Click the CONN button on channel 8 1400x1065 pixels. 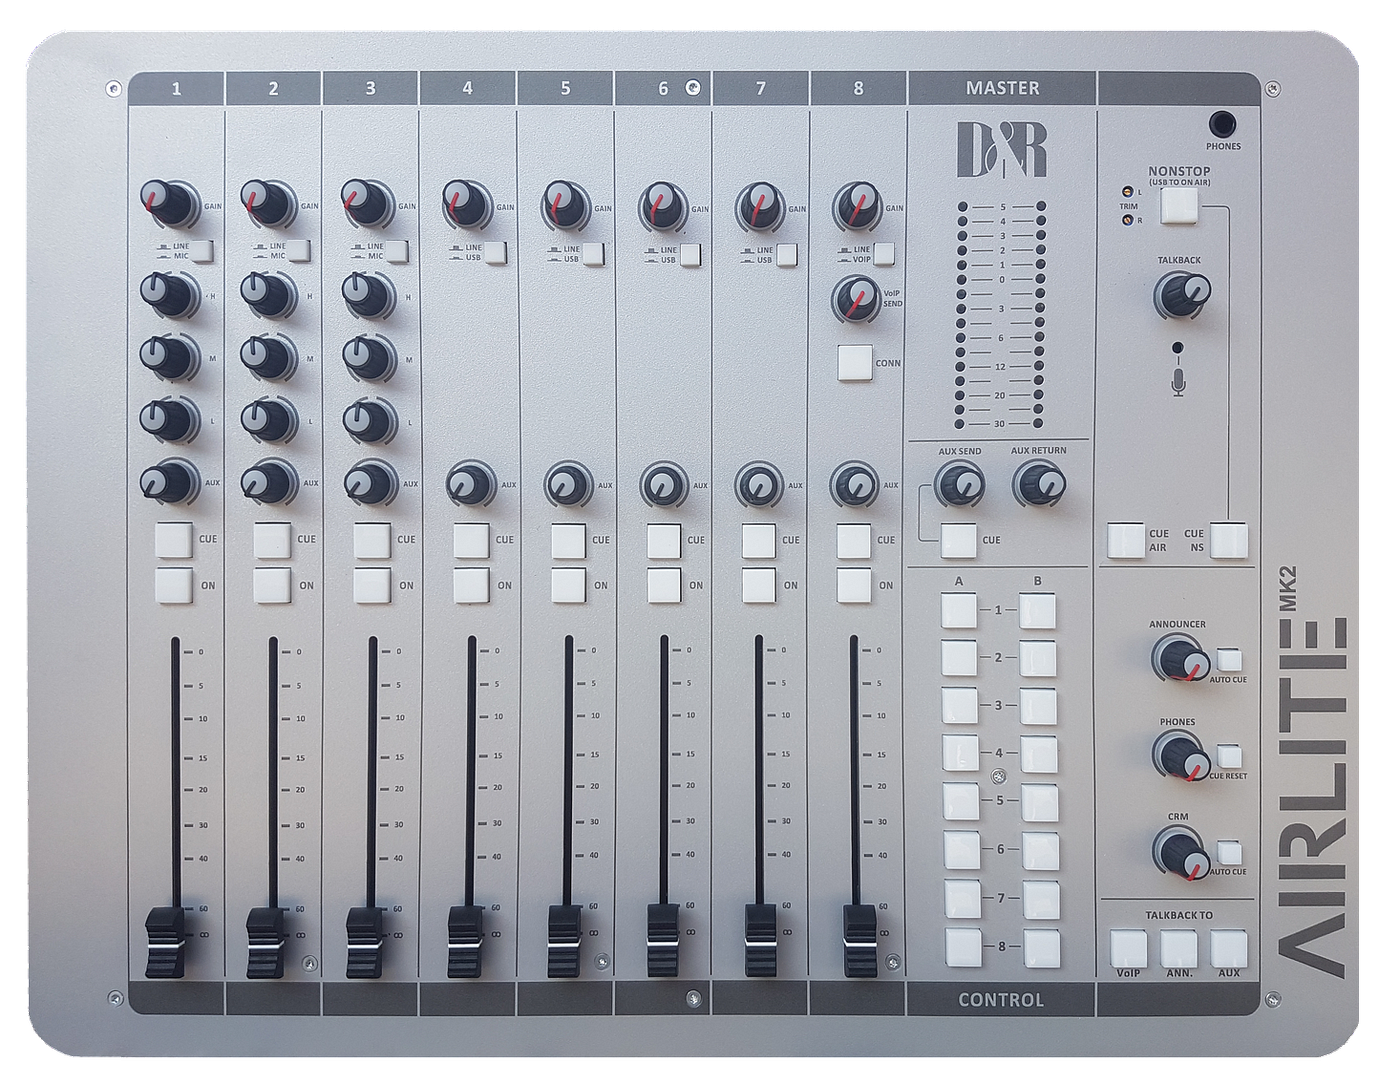pyautogui.click(x=855, y=363)
